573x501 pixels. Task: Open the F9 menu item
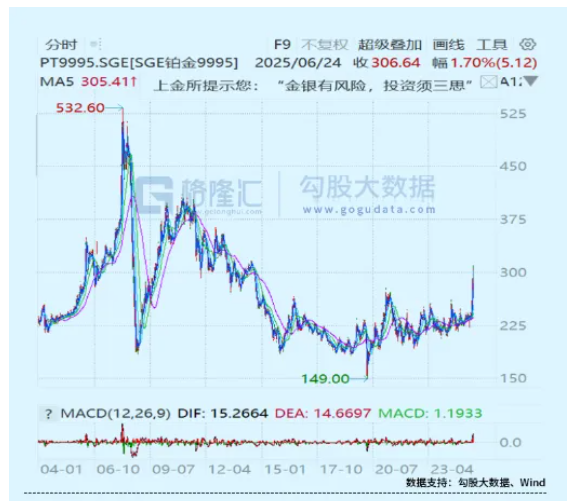[x=282, y=45]
